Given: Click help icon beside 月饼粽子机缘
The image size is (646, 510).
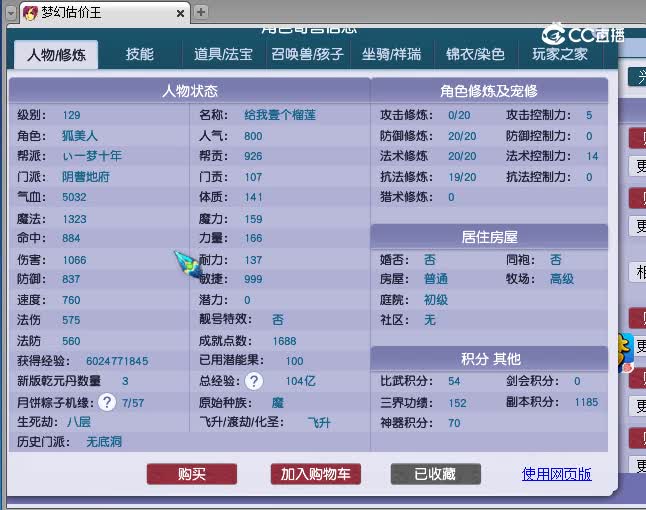Looking at the screenshot, I should [x=107, y=402].
